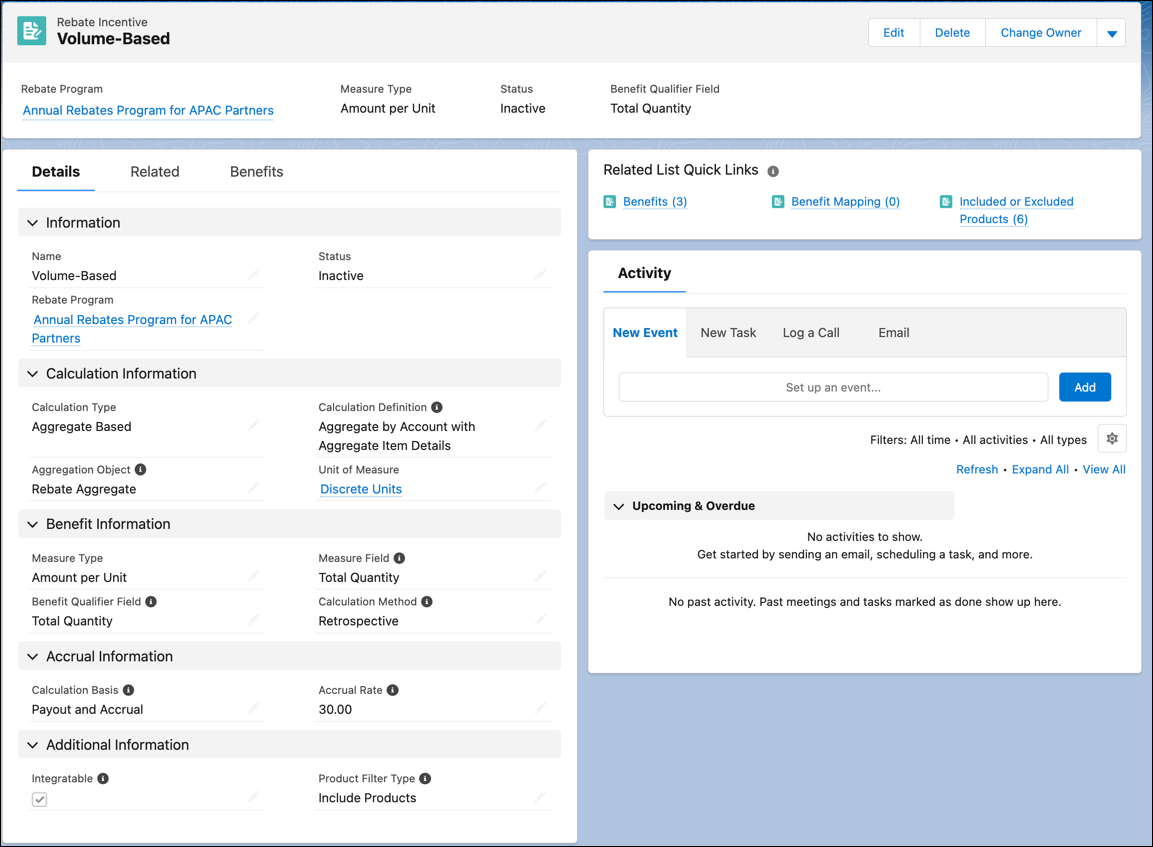This screenshot has height=847, width=1153.
Task: Edit the Accrual Rate pencil icon
Action: [x=540, y=709]
